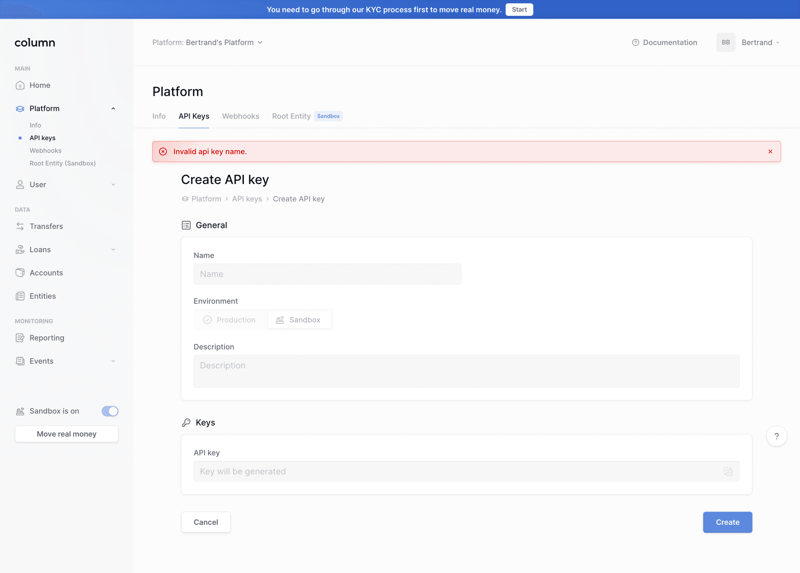Open Home in the sidebar

pos(40,85)
